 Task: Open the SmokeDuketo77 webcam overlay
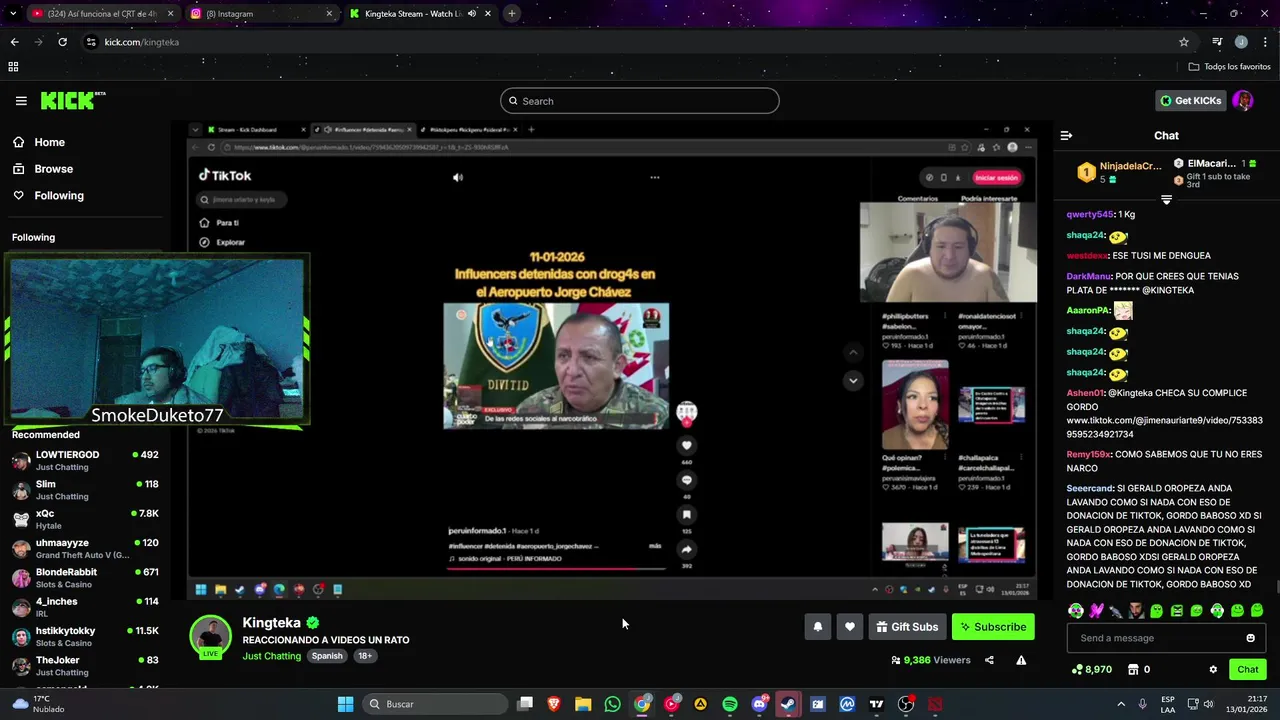(157, 341)
